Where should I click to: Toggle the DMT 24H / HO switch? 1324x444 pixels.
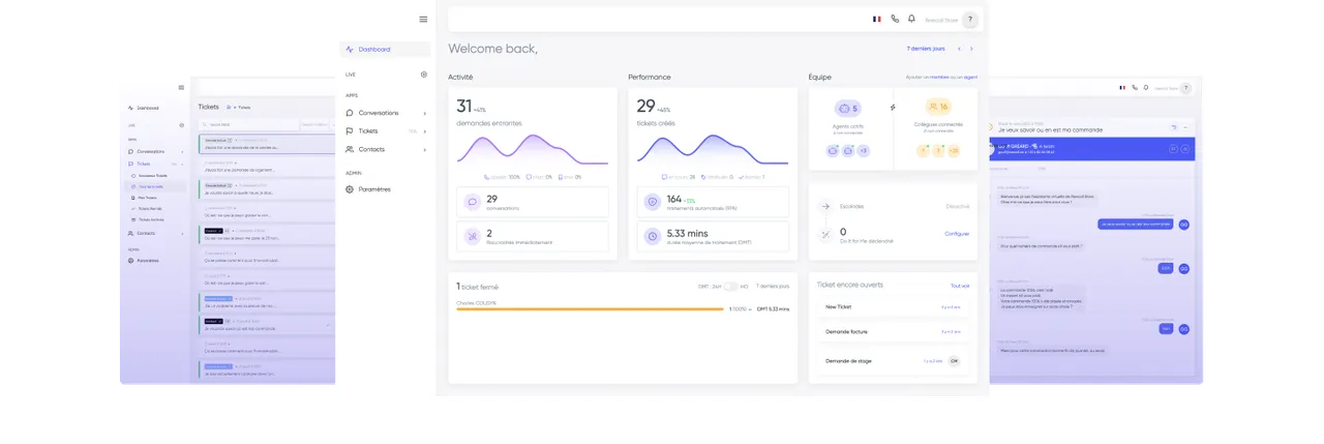click(731, 287)
